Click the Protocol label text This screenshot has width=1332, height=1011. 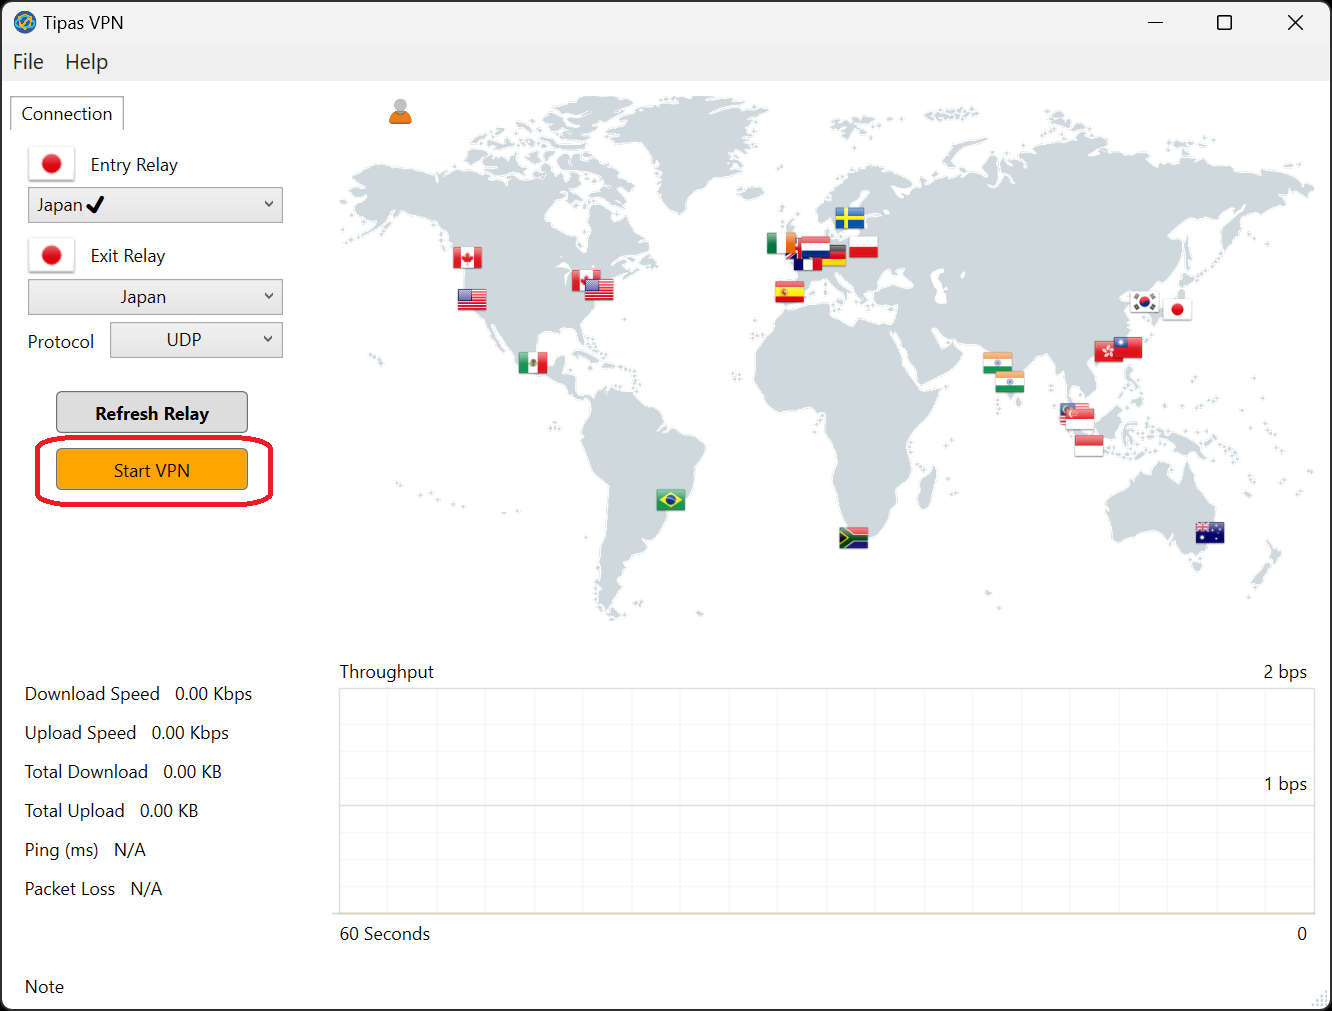coord(61,342)
